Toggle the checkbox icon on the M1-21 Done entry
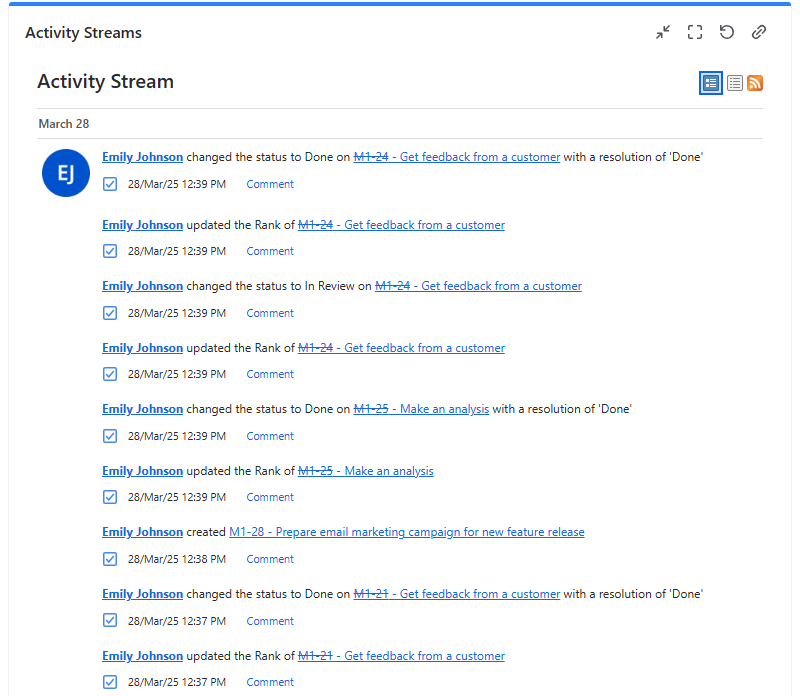This screenshot has height=696, width=800. (x=110, y=620)
